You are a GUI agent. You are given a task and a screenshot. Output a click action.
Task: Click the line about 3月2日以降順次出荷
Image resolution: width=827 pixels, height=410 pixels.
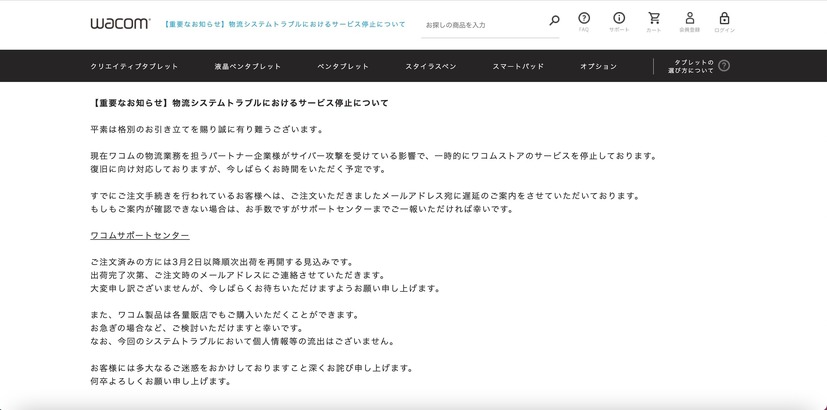(222, 262)
